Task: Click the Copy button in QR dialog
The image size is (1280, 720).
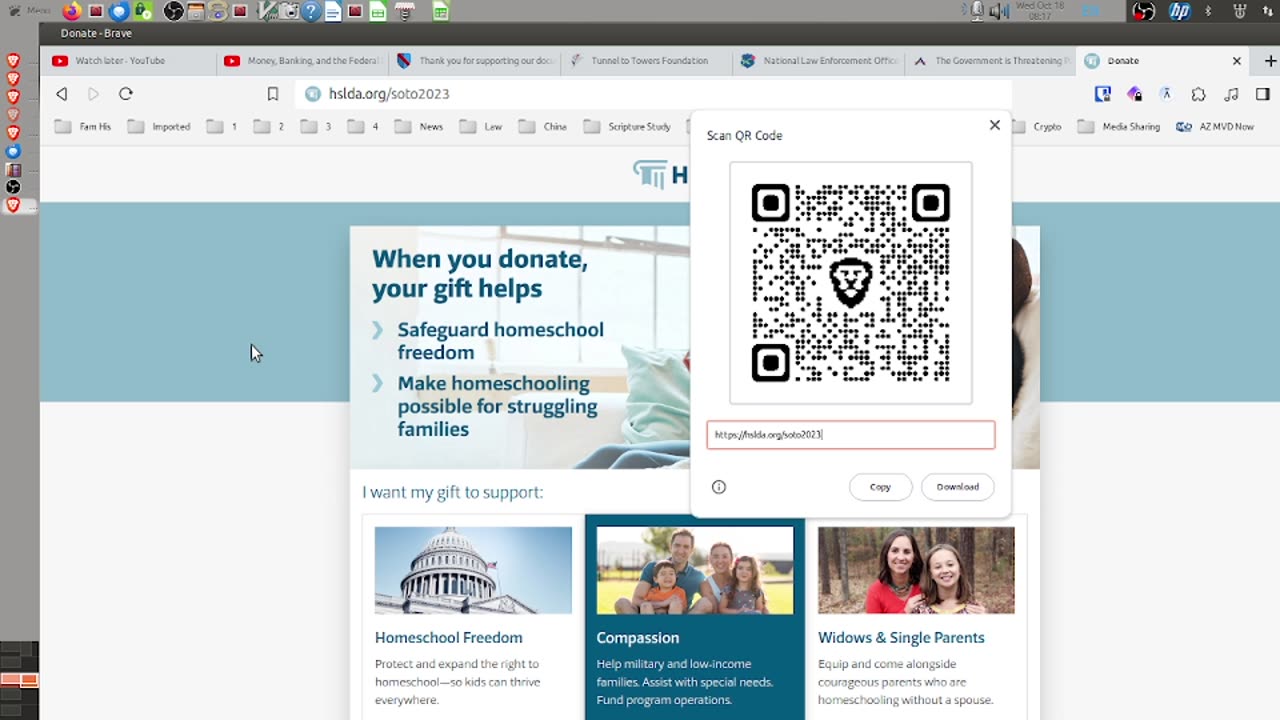Action: pyautogui.click(x=880, y=487)
